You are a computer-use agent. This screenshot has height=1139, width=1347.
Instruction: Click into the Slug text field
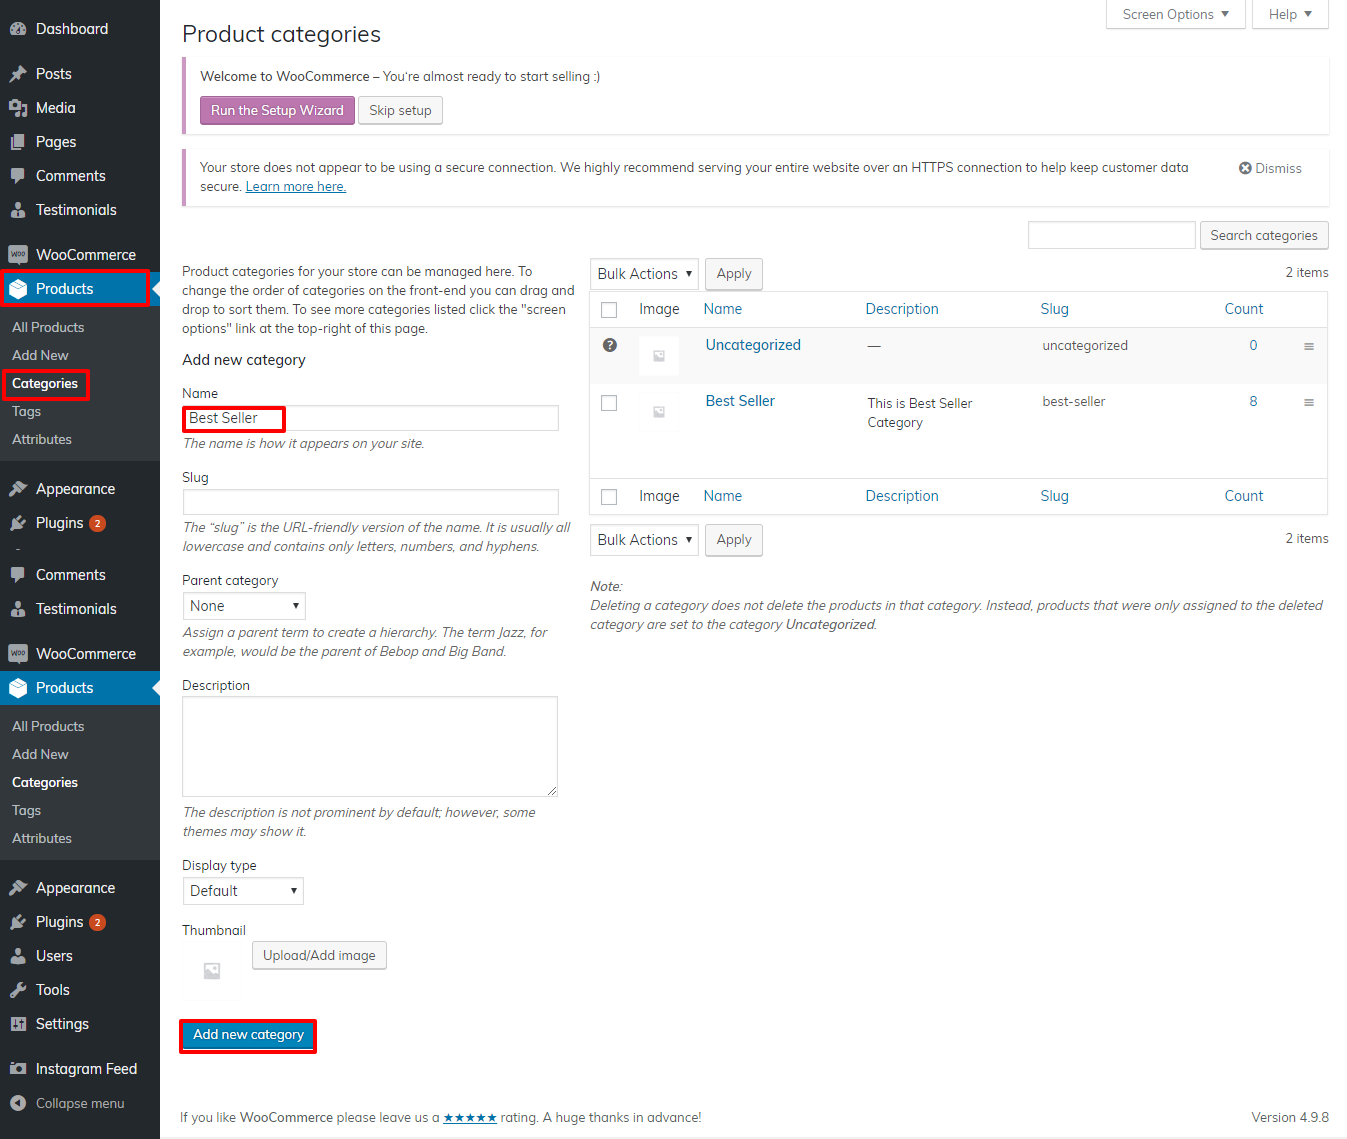(x=370, y=502)
